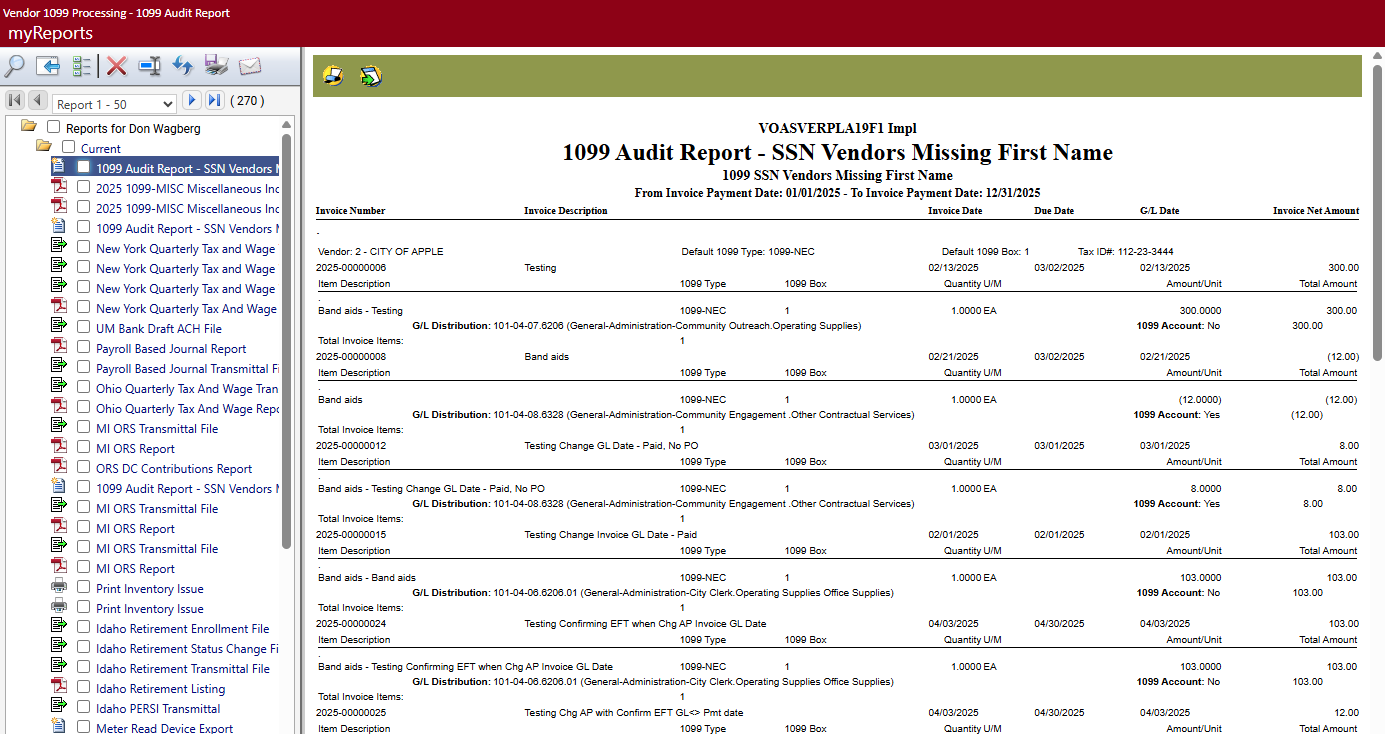The height and width of the screenshot is (734, 1385).
Task: Click the select-all checklist icon
Action: [x=82, y=67]
